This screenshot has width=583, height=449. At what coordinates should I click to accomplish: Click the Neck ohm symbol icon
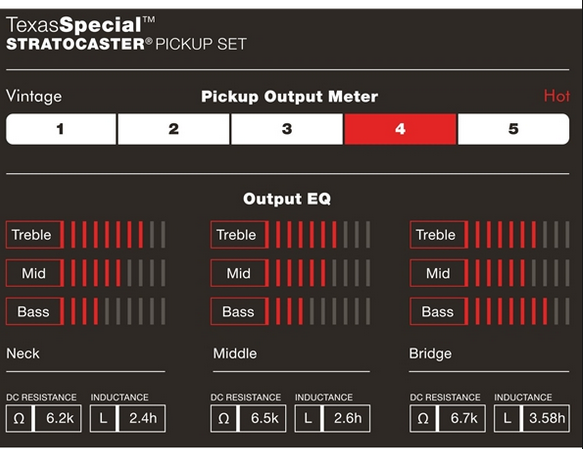pos(19,419)
